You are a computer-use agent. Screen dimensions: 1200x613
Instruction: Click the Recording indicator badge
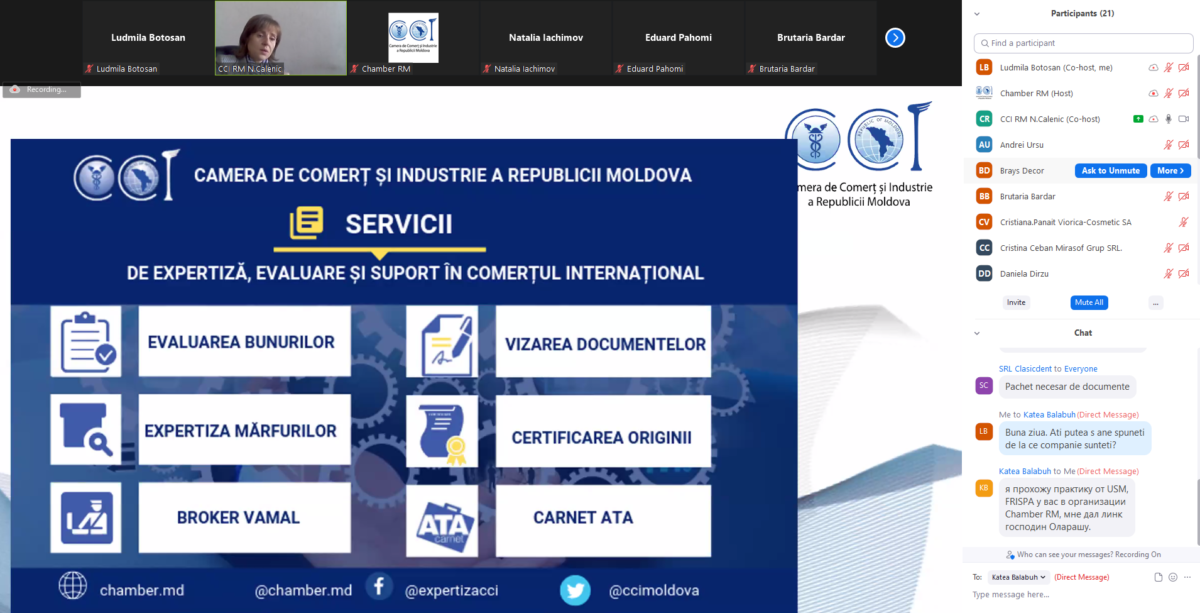[x=41, y=89]
